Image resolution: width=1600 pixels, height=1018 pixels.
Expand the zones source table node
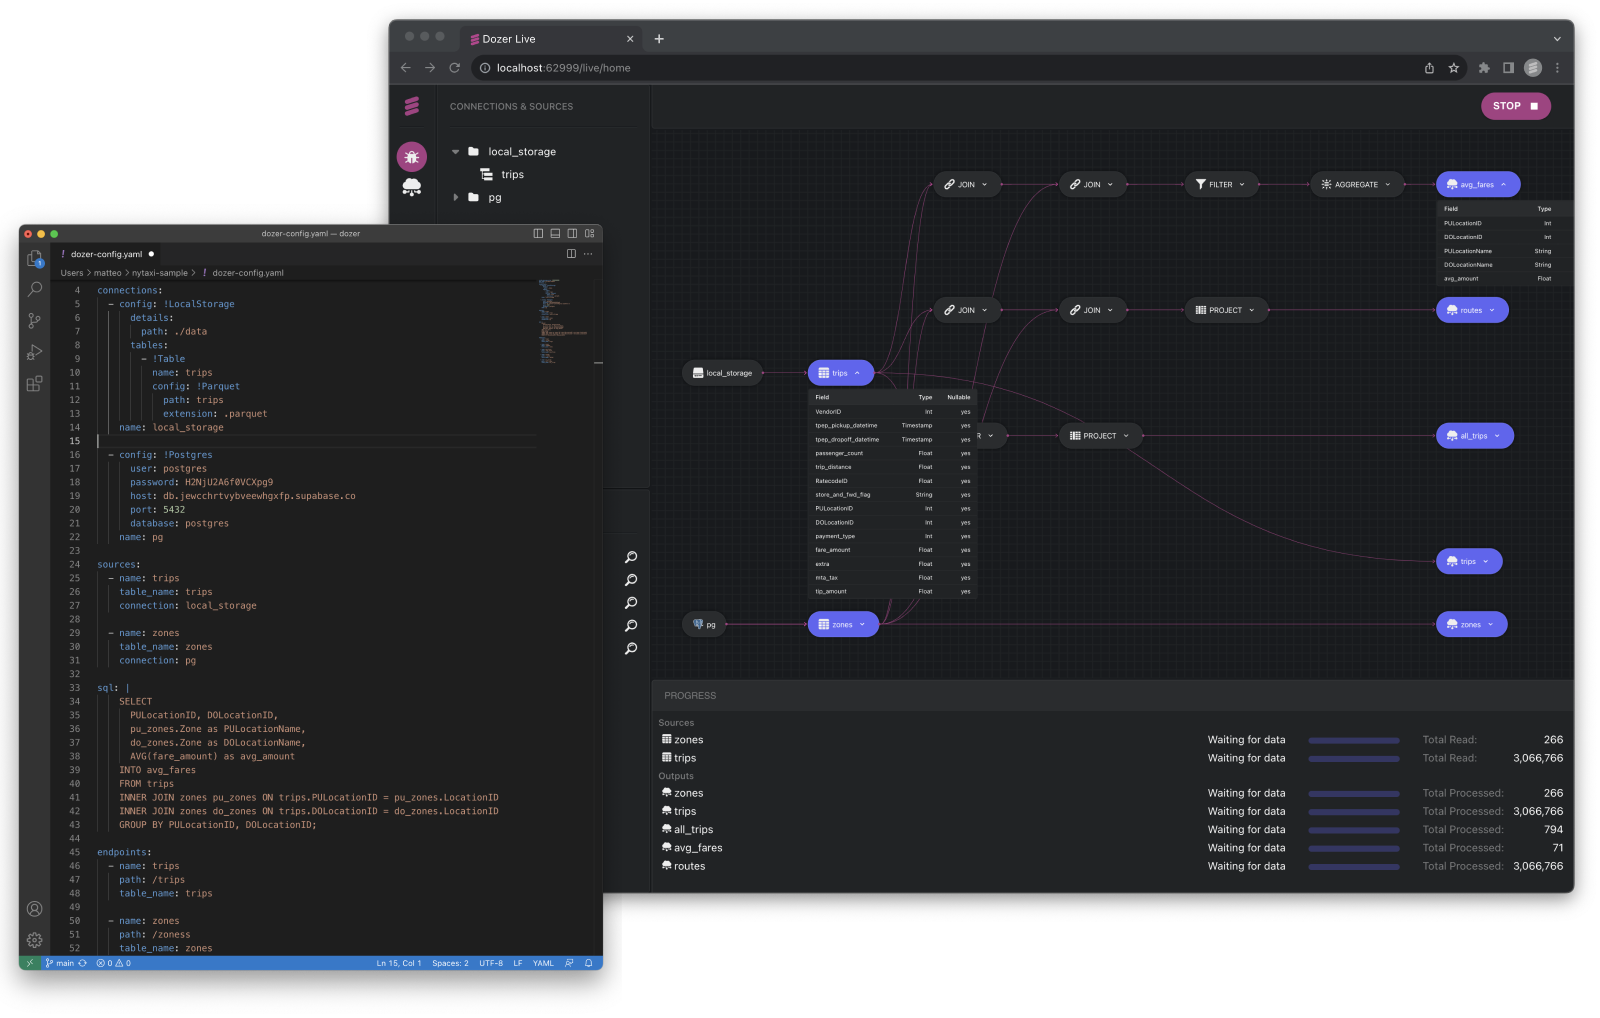pyautogui.click(x=862, y=625)
